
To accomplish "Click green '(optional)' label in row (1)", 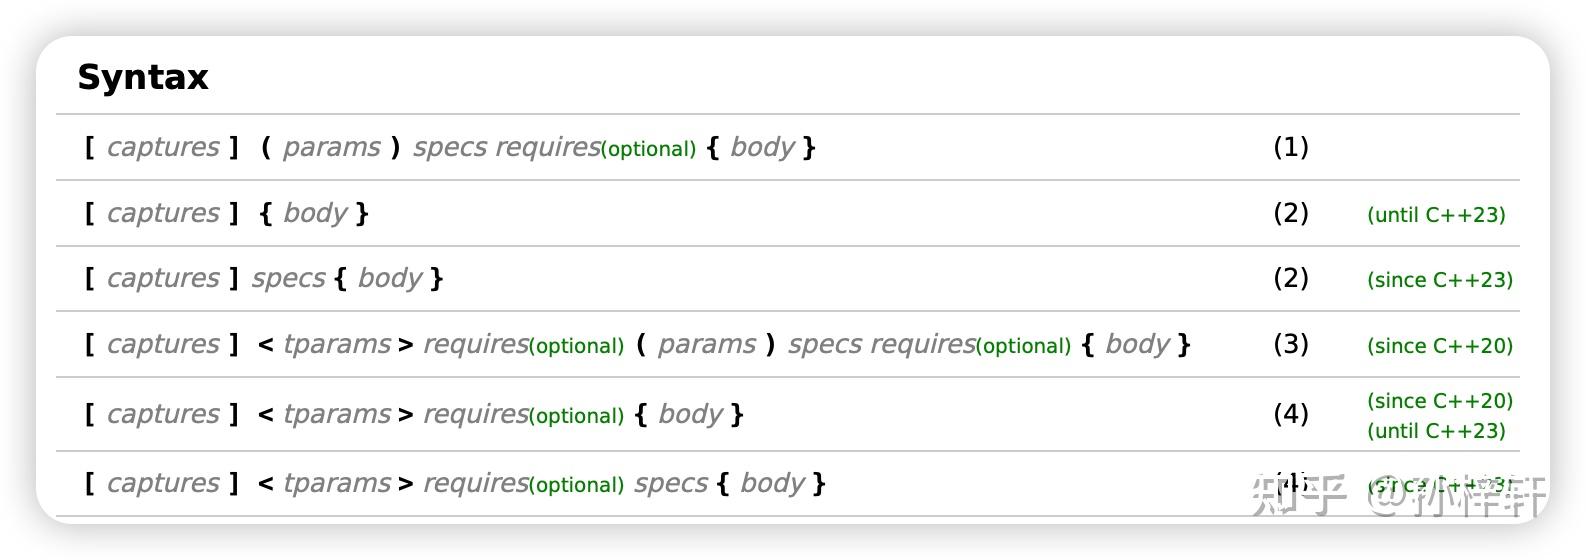I will tap(648, 149).
